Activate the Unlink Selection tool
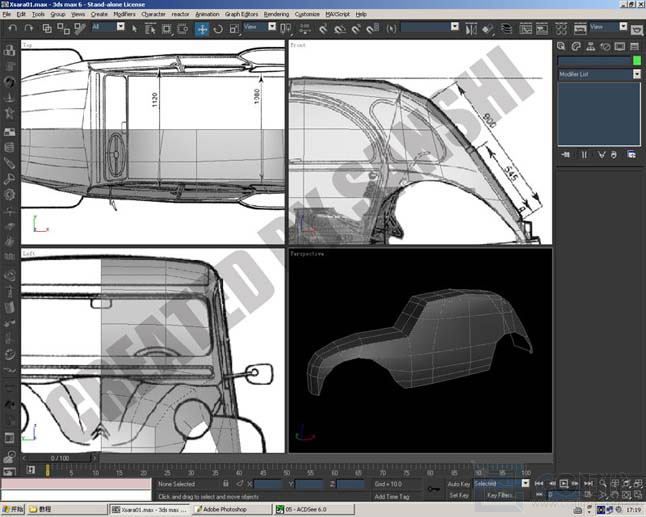 (63, 28)
